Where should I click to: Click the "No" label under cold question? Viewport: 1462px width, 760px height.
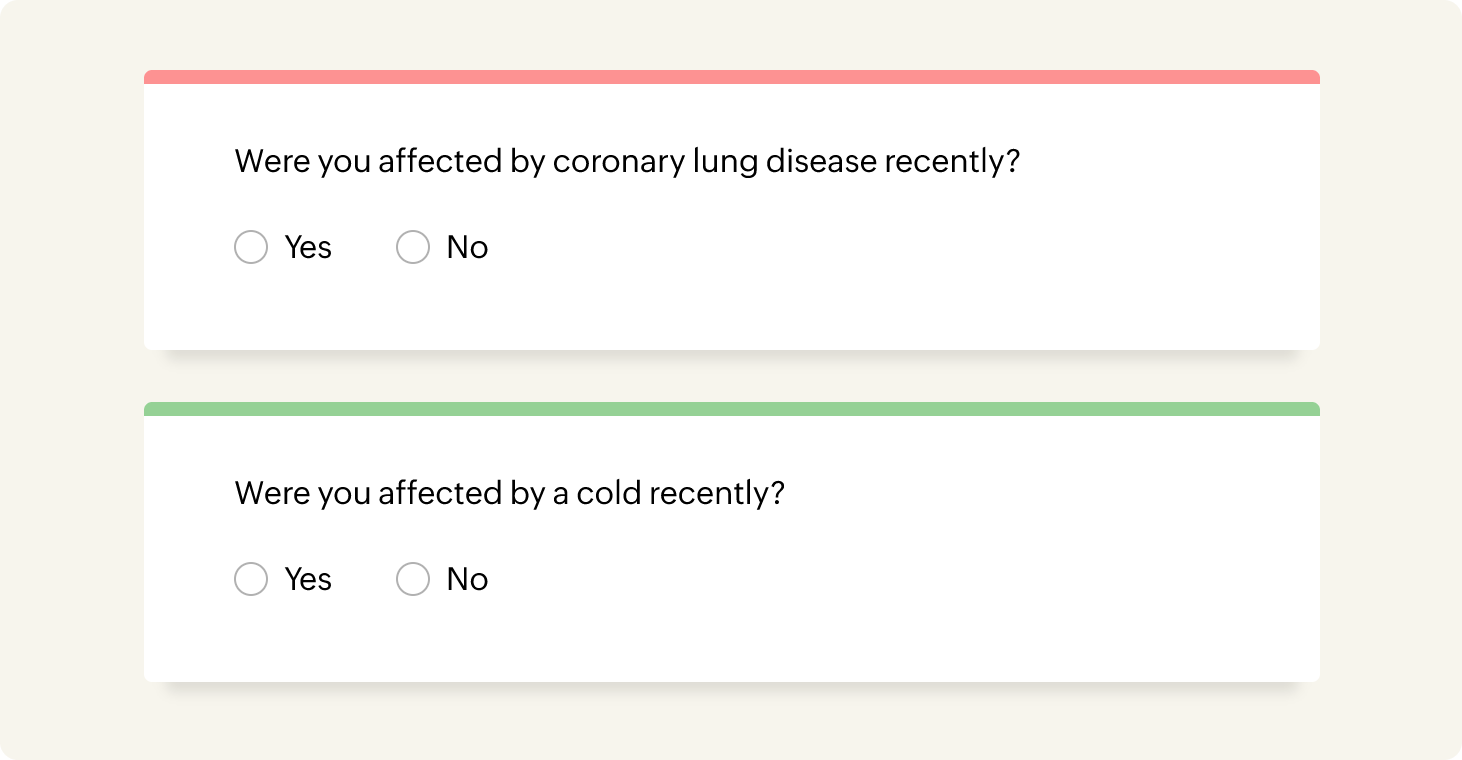point(467,579)
